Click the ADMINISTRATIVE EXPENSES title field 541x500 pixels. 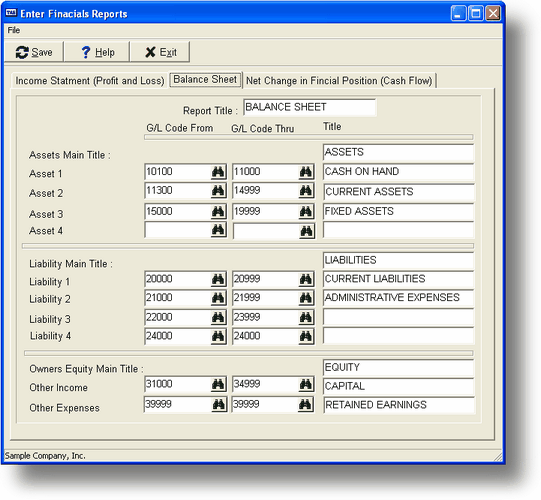coord(399,298)
